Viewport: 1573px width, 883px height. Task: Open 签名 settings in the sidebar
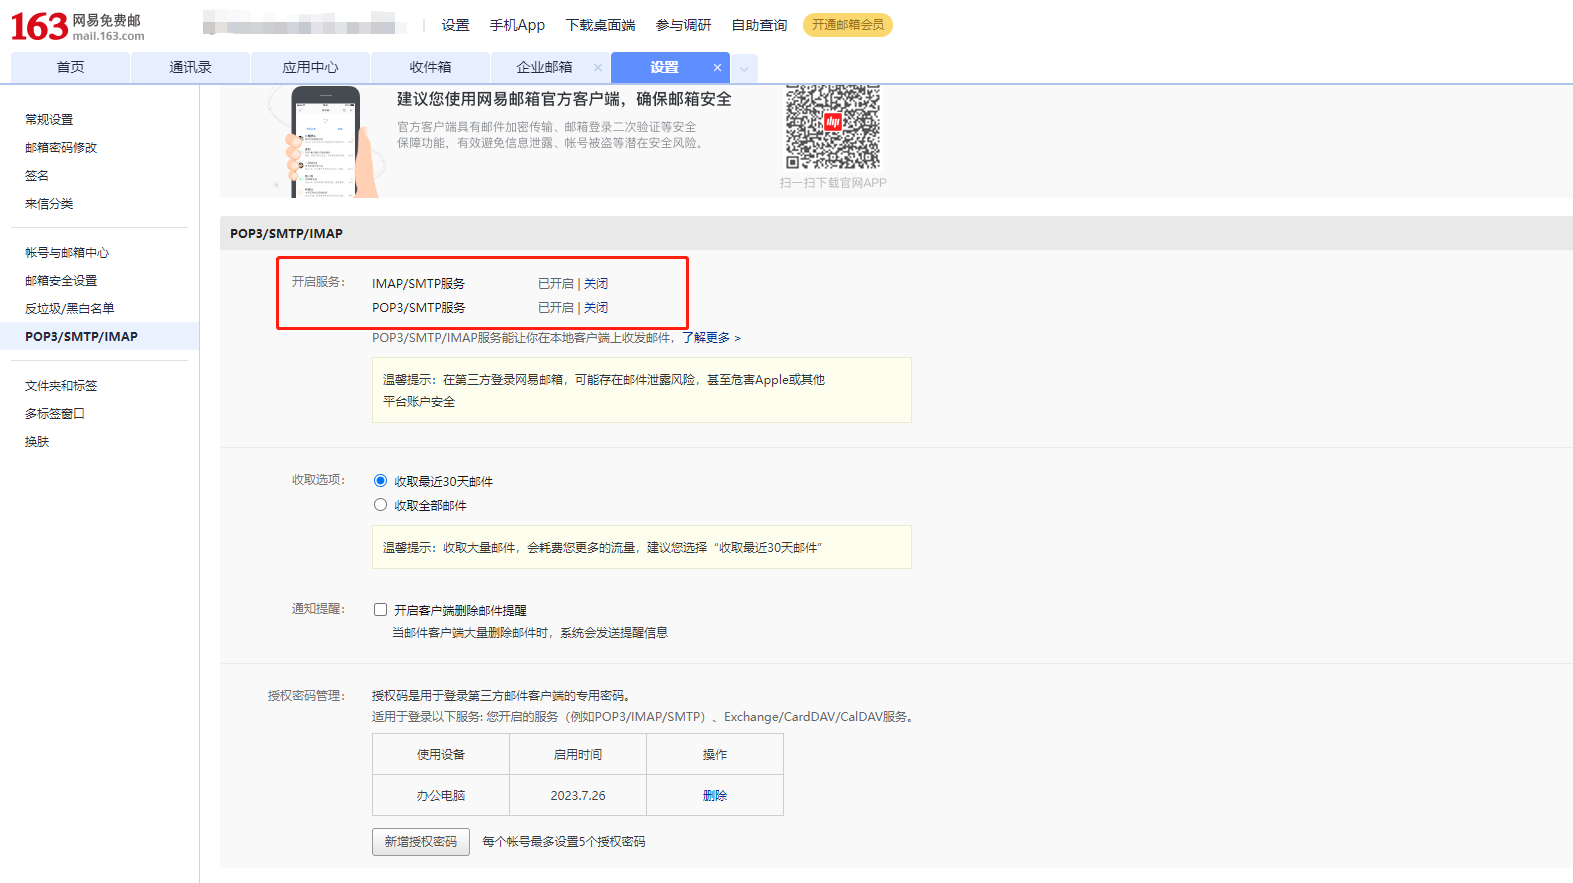point(37,175)
